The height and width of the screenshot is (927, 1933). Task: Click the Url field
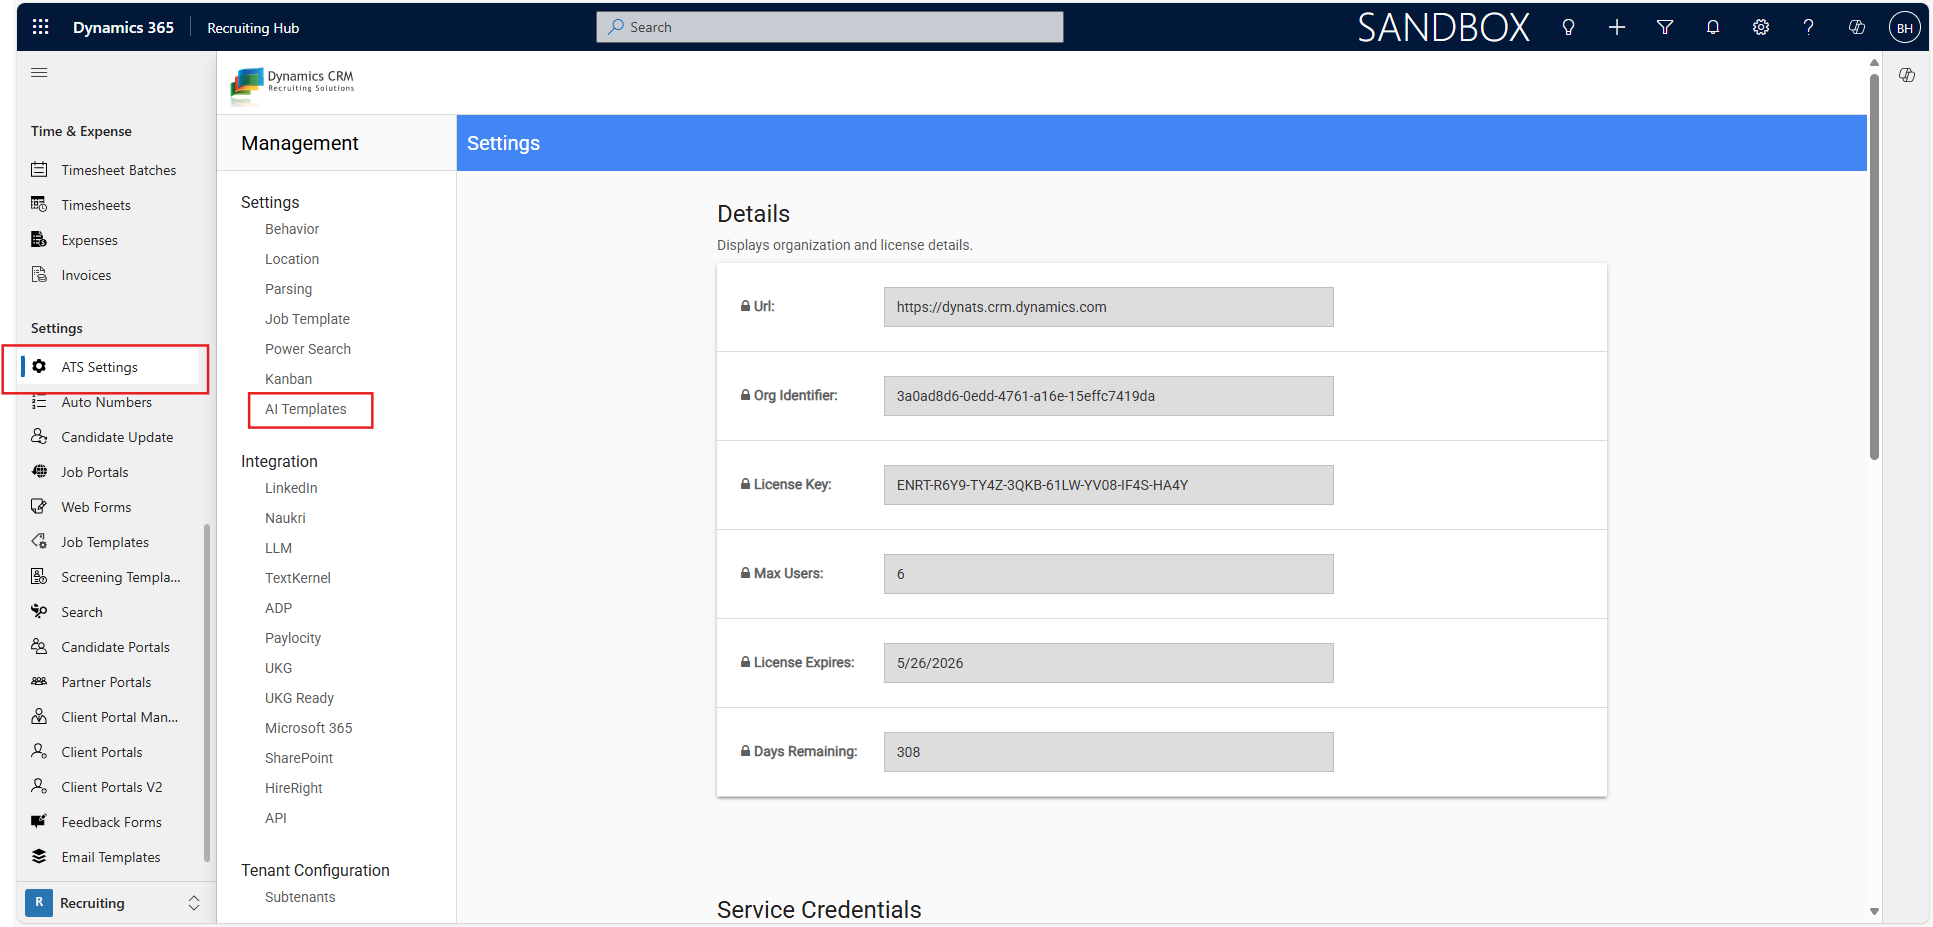pos(1108,307)
